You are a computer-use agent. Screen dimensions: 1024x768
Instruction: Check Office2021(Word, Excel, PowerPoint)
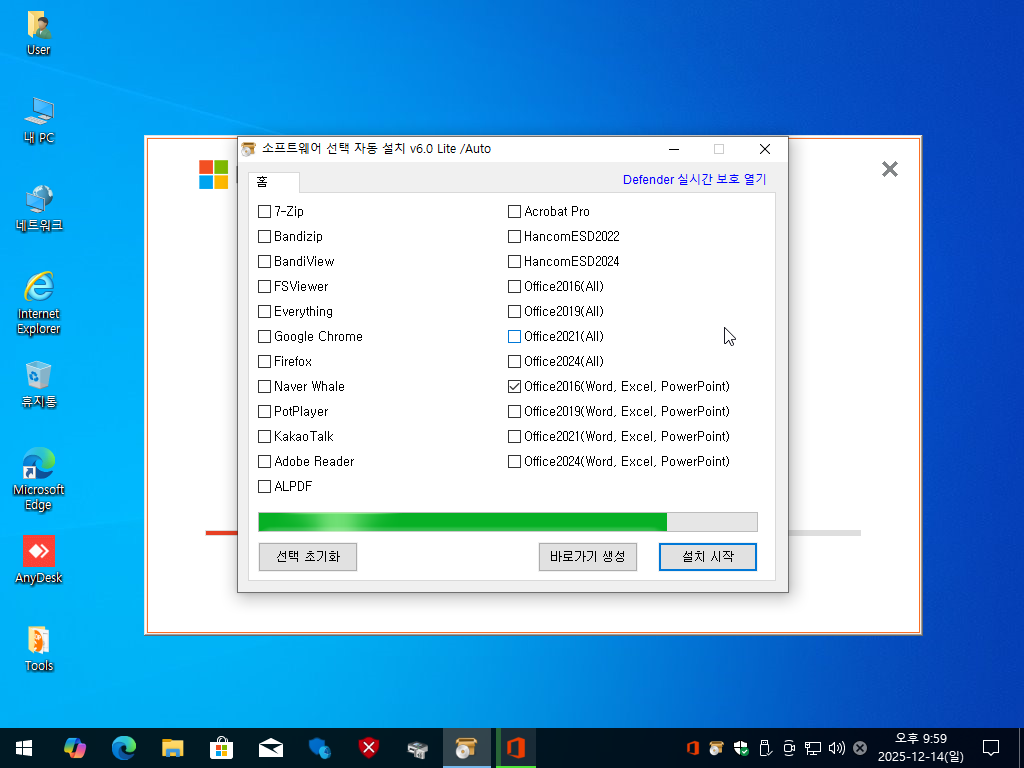click(515, 436)
